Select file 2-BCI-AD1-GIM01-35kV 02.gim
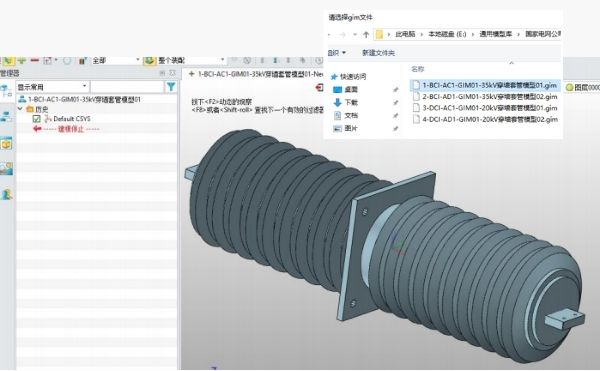This screenshot has width=600, height=371. pos(485,97)
